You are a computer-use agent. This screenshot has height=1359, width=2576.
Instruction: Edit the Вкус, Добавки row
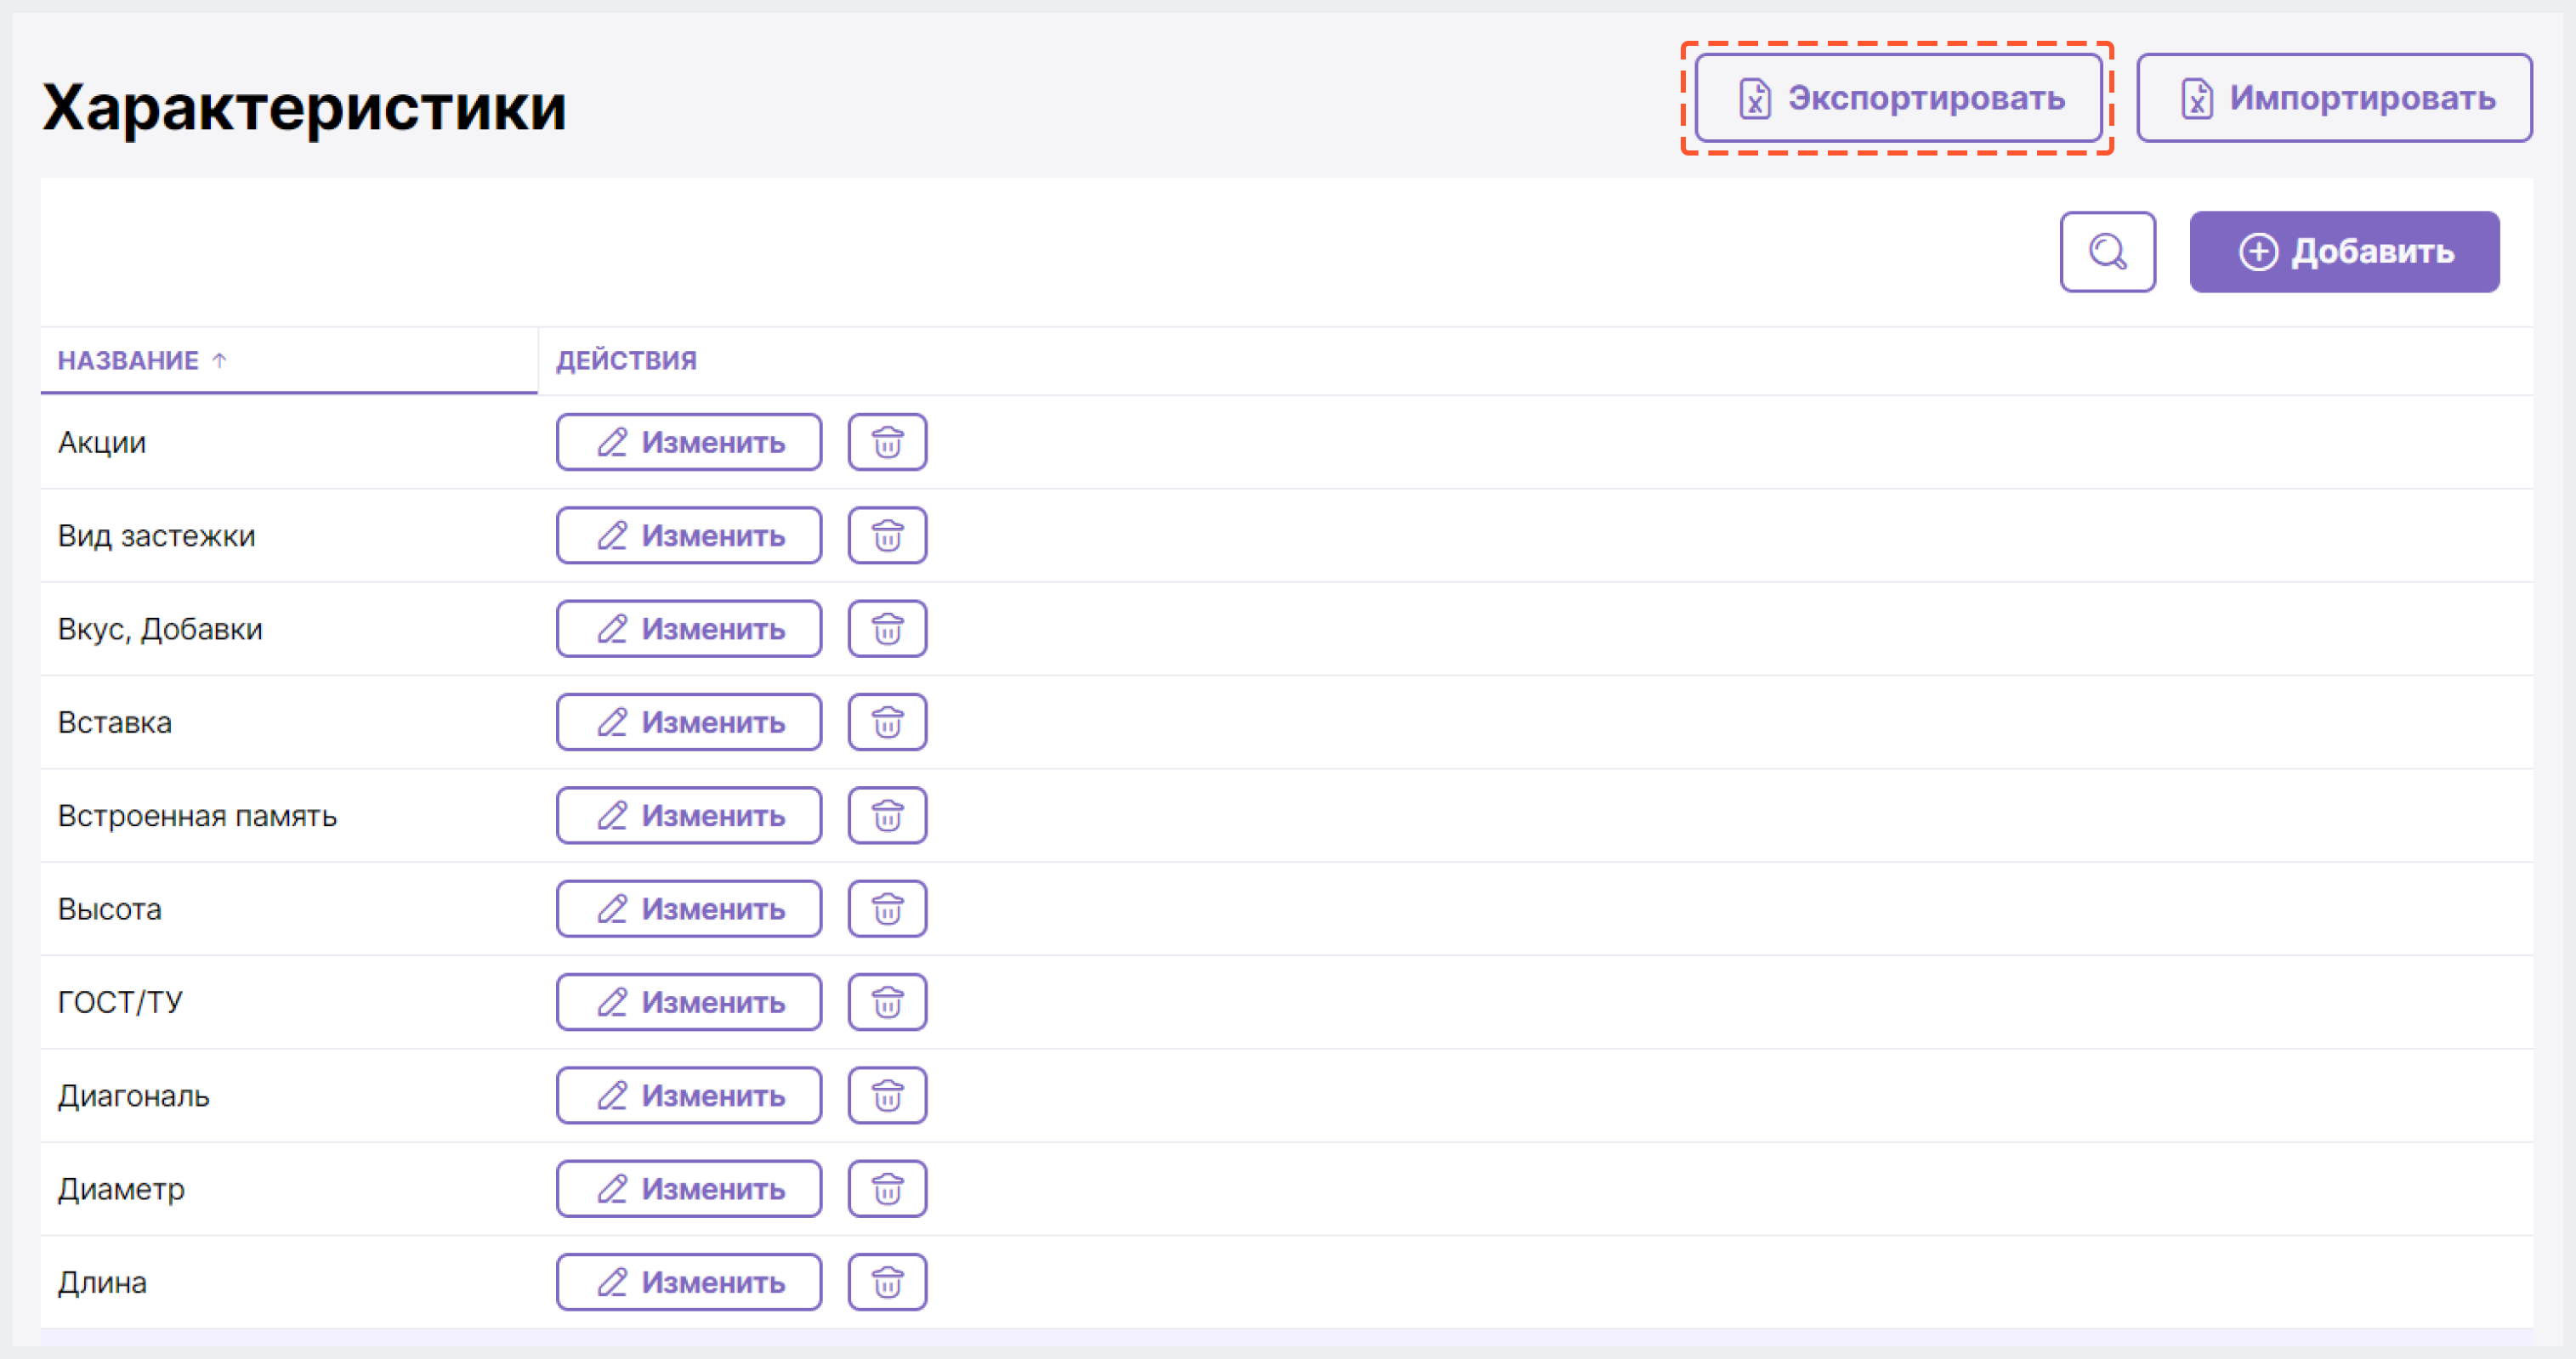(x=689, y=629)
